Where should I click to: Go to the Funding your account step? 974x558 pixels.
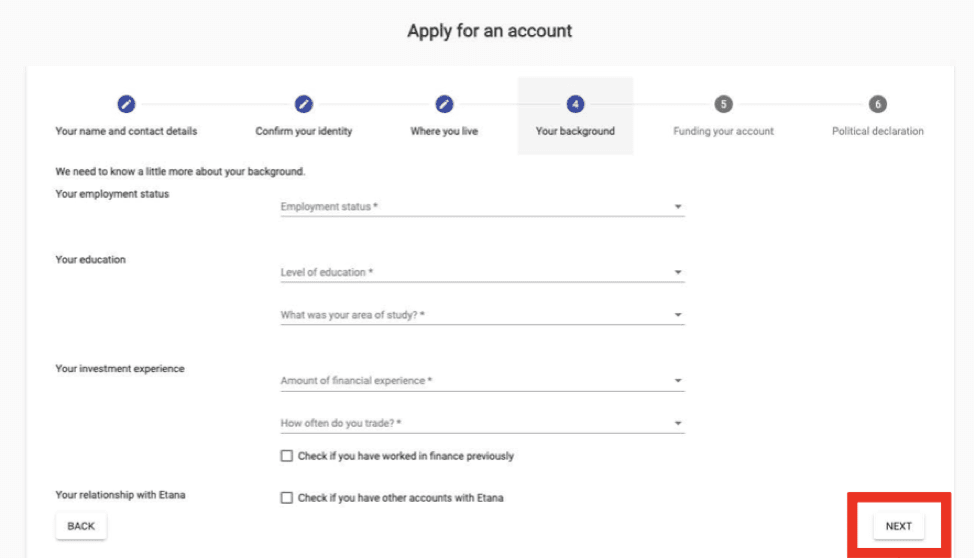click(723, 131)
